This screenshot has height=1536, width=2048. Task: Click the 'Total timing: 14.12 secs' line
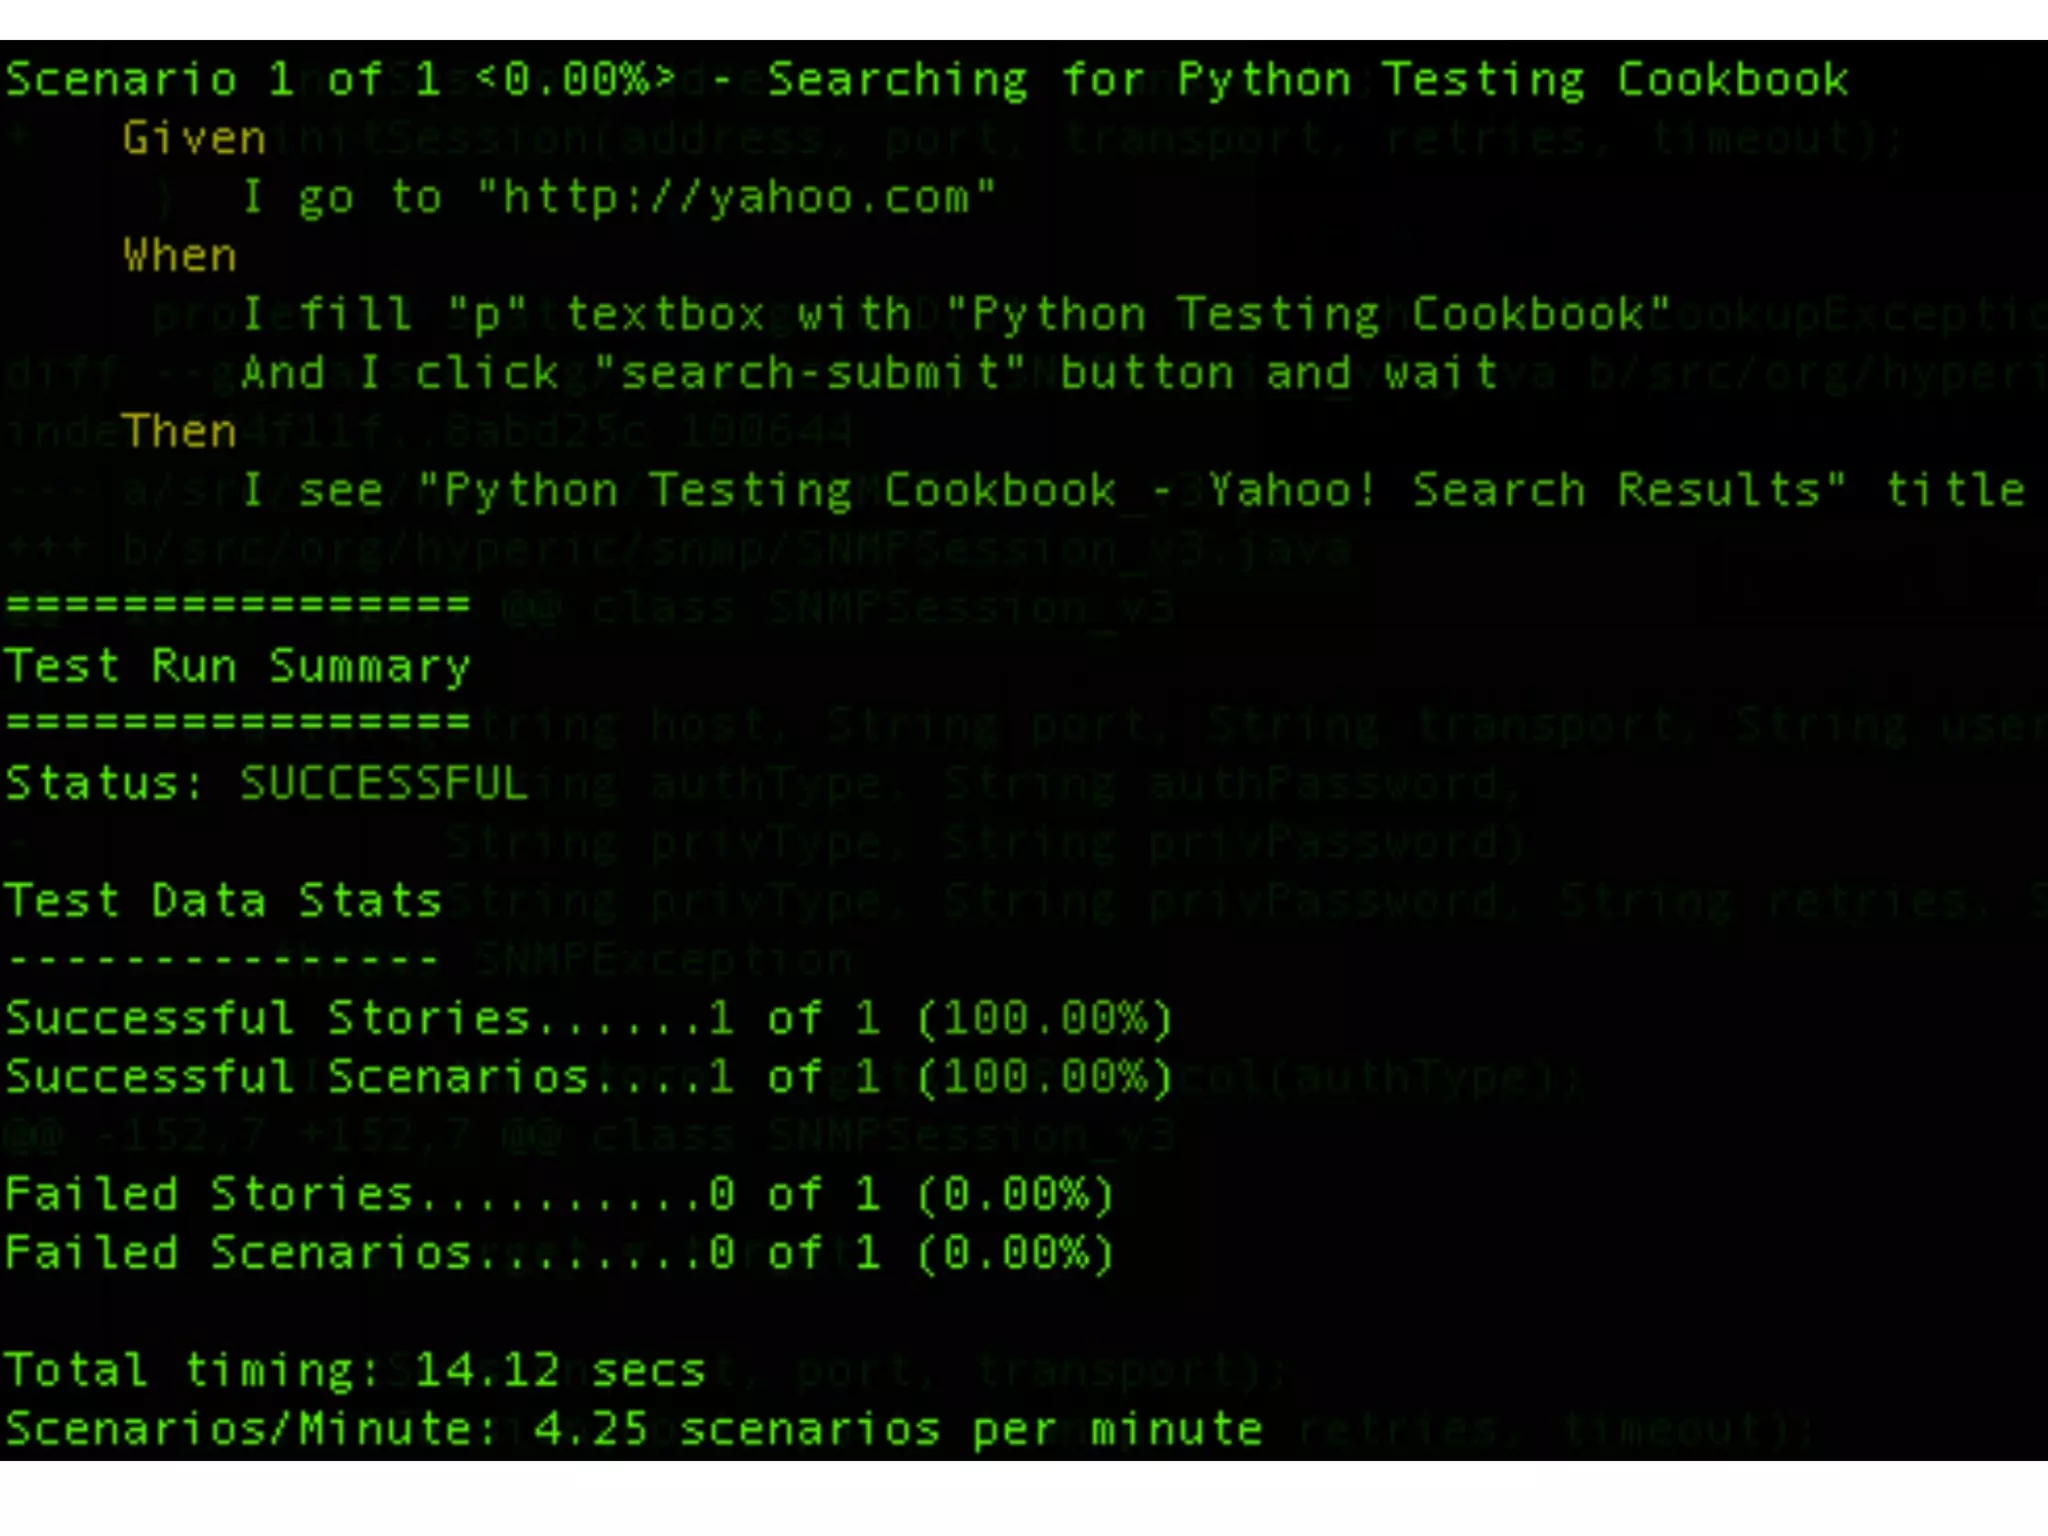click(x=356, y=1371)
